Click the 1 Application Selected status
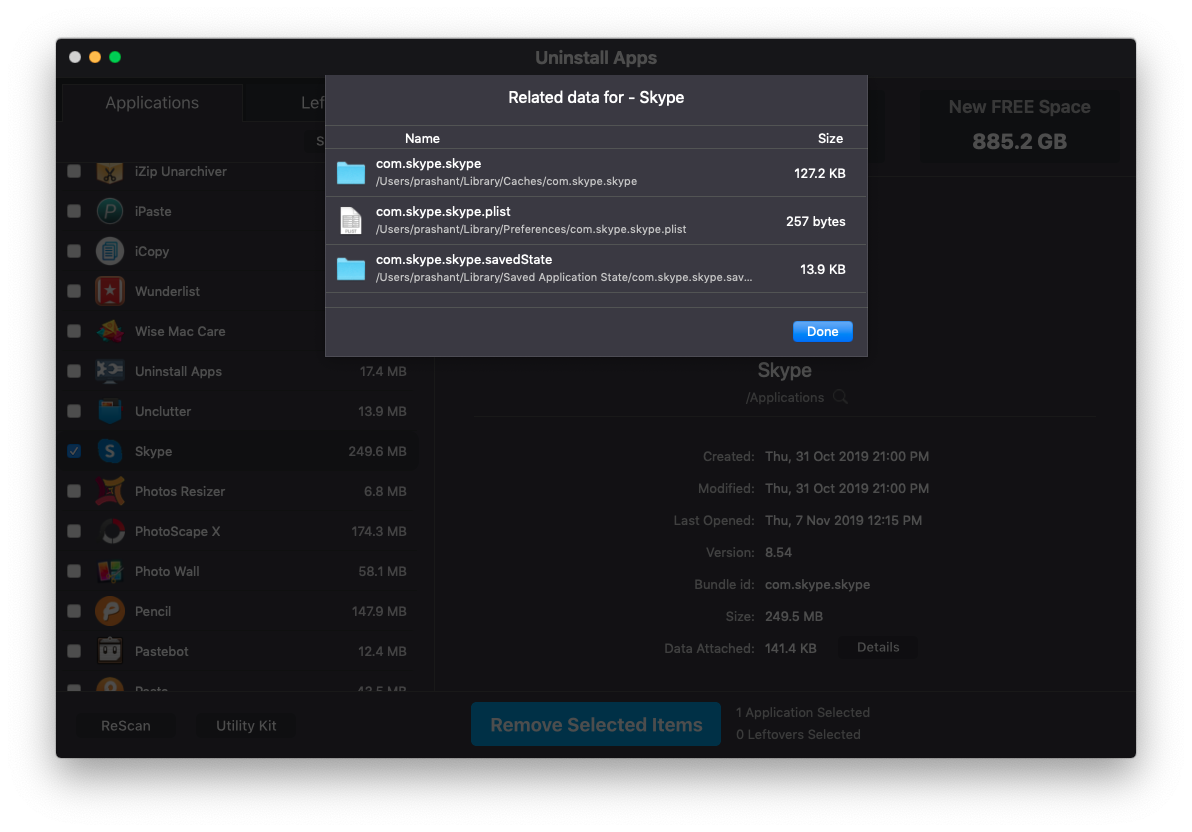The image size is (1192, 832). pyautogui.click(x=803, y=713)
